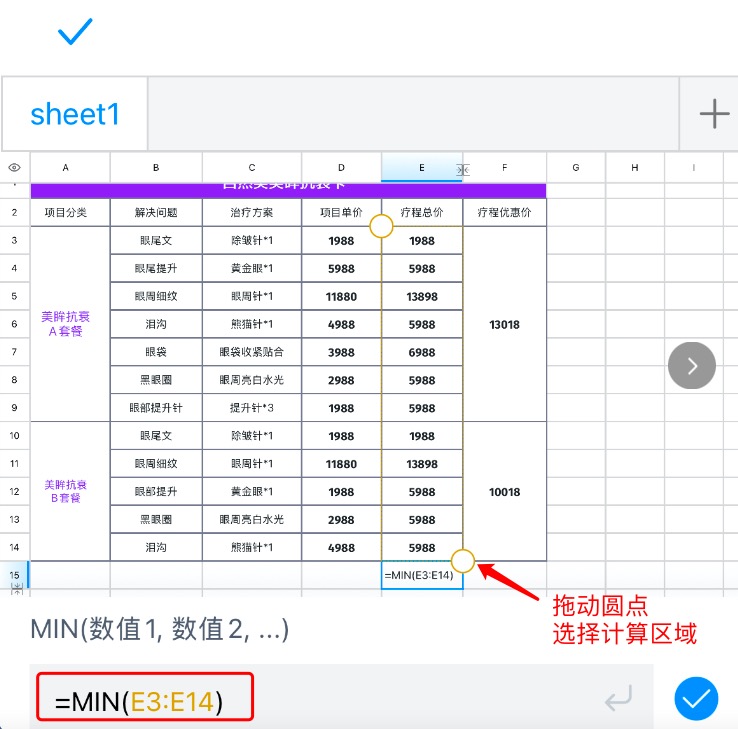
Task: Click the 熊猫针*1 cell in row 14
Action: click(x=252, y=547)
